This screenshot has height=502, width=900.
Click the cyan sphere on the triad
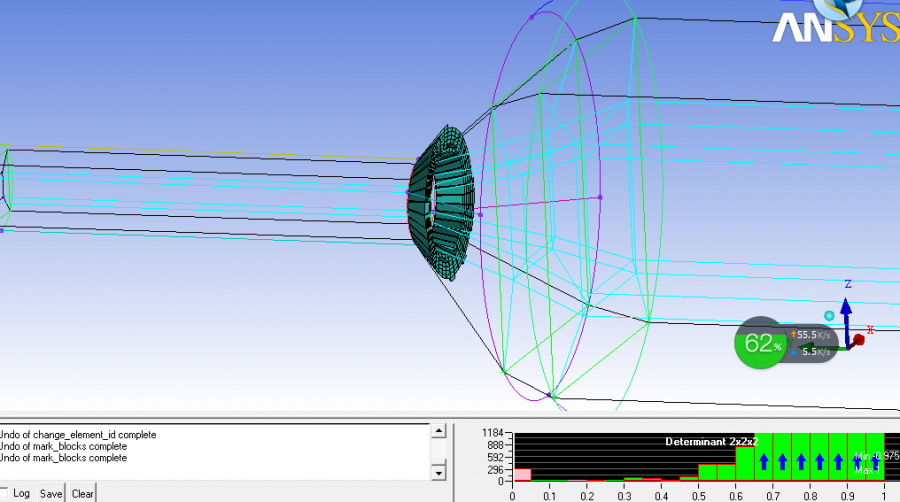[829, 316]
